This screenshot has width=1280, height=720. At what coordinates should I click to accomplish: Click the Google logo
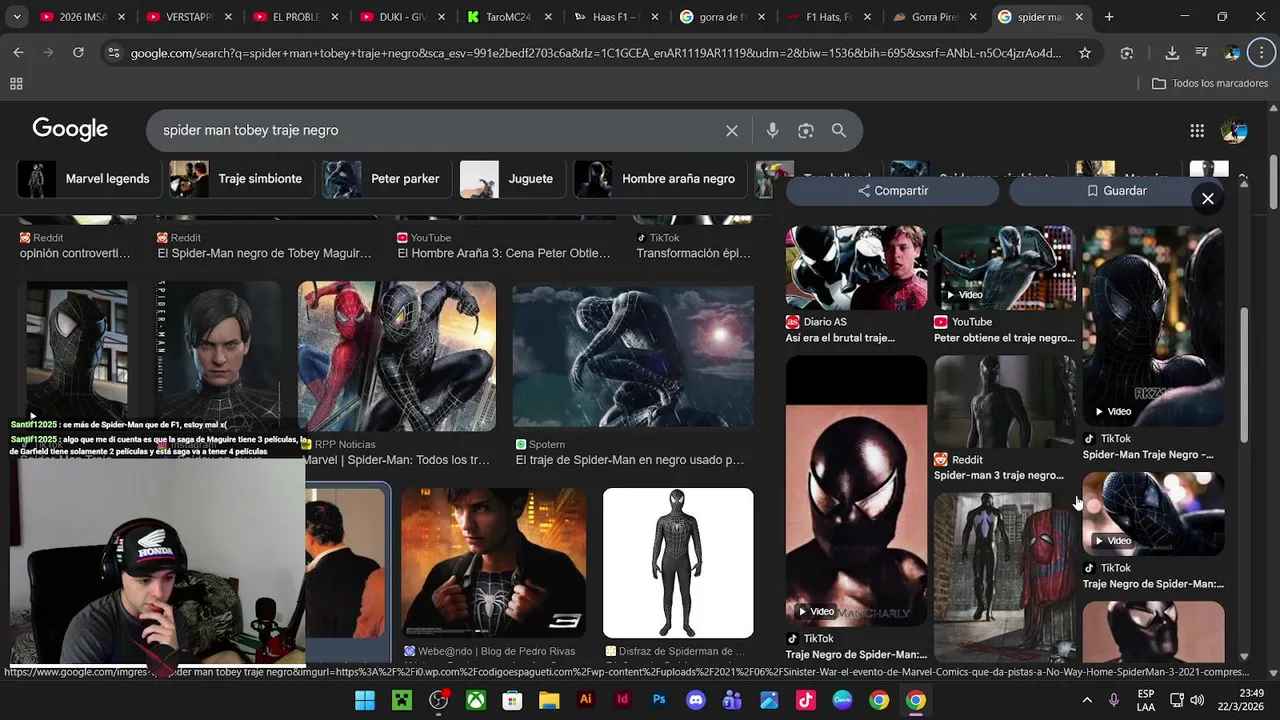click(70, 129)
